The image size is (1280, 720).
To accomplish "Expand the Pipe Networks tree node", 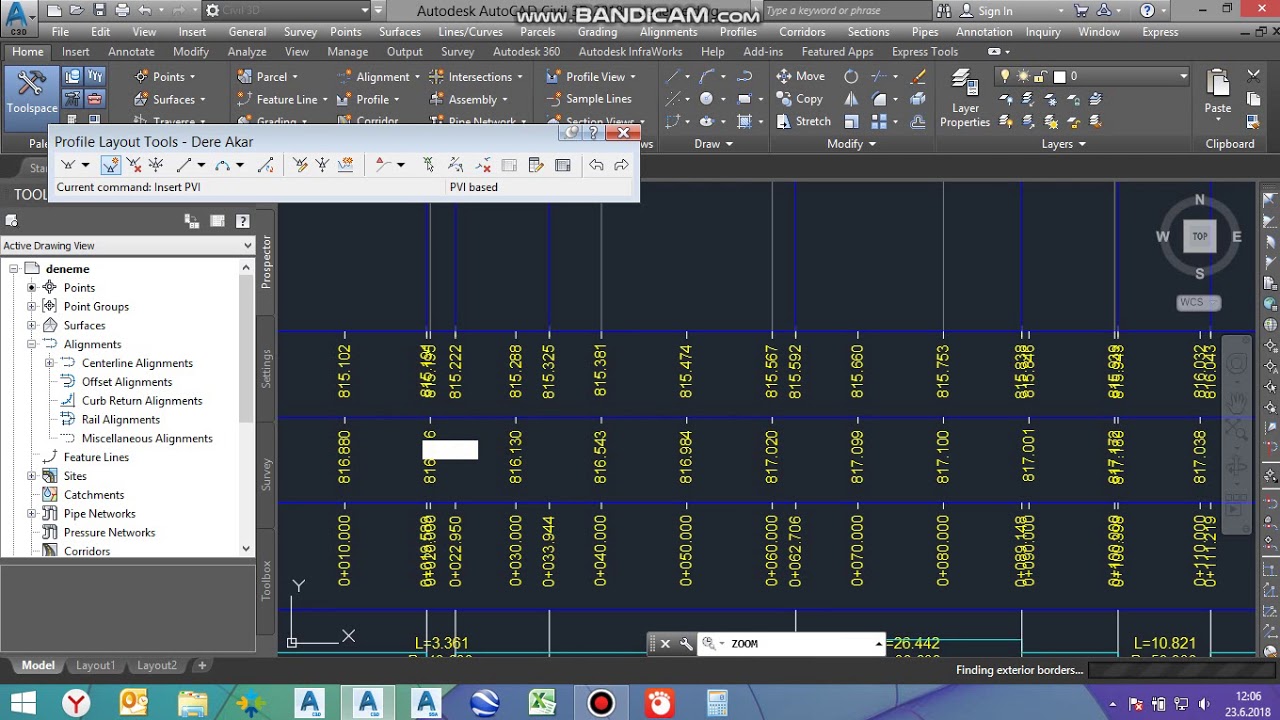I will 32,514.
